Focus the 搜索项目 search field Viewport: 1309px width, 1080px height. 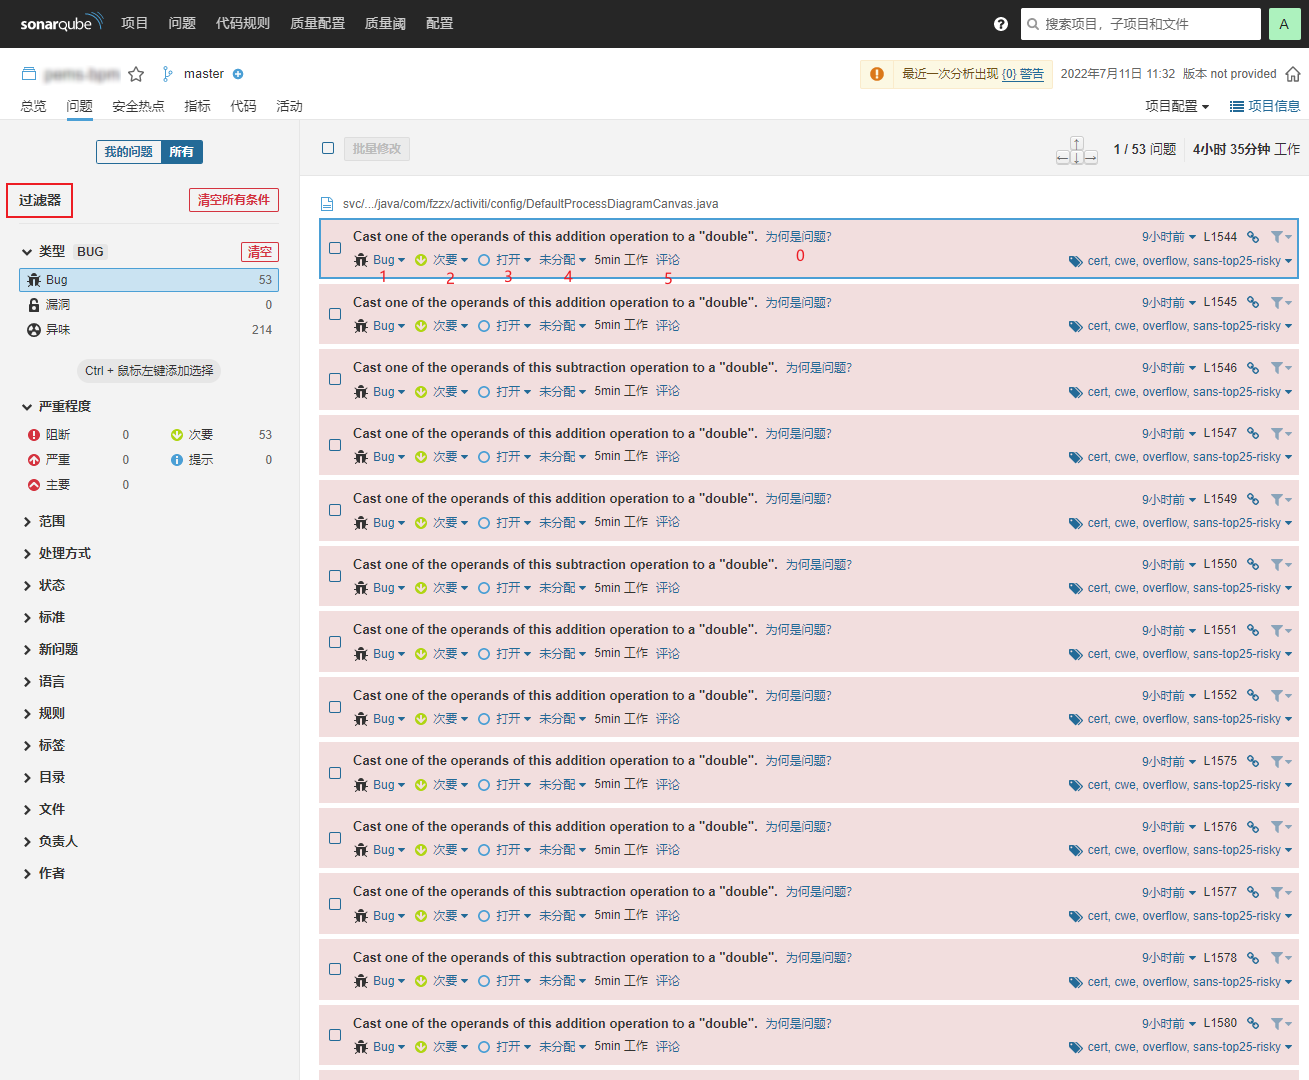pos(1141,24)
